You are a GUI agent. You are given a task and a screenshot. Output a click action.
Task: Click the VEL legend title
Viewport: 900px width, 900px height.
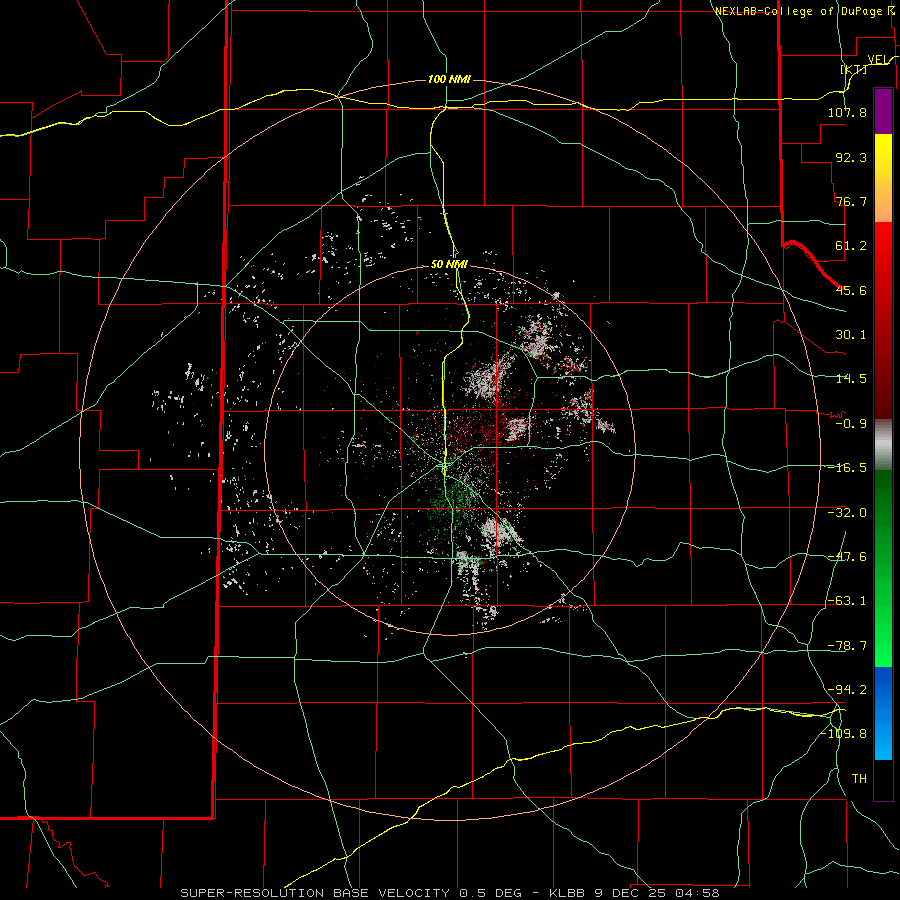(x=878, y=59)
